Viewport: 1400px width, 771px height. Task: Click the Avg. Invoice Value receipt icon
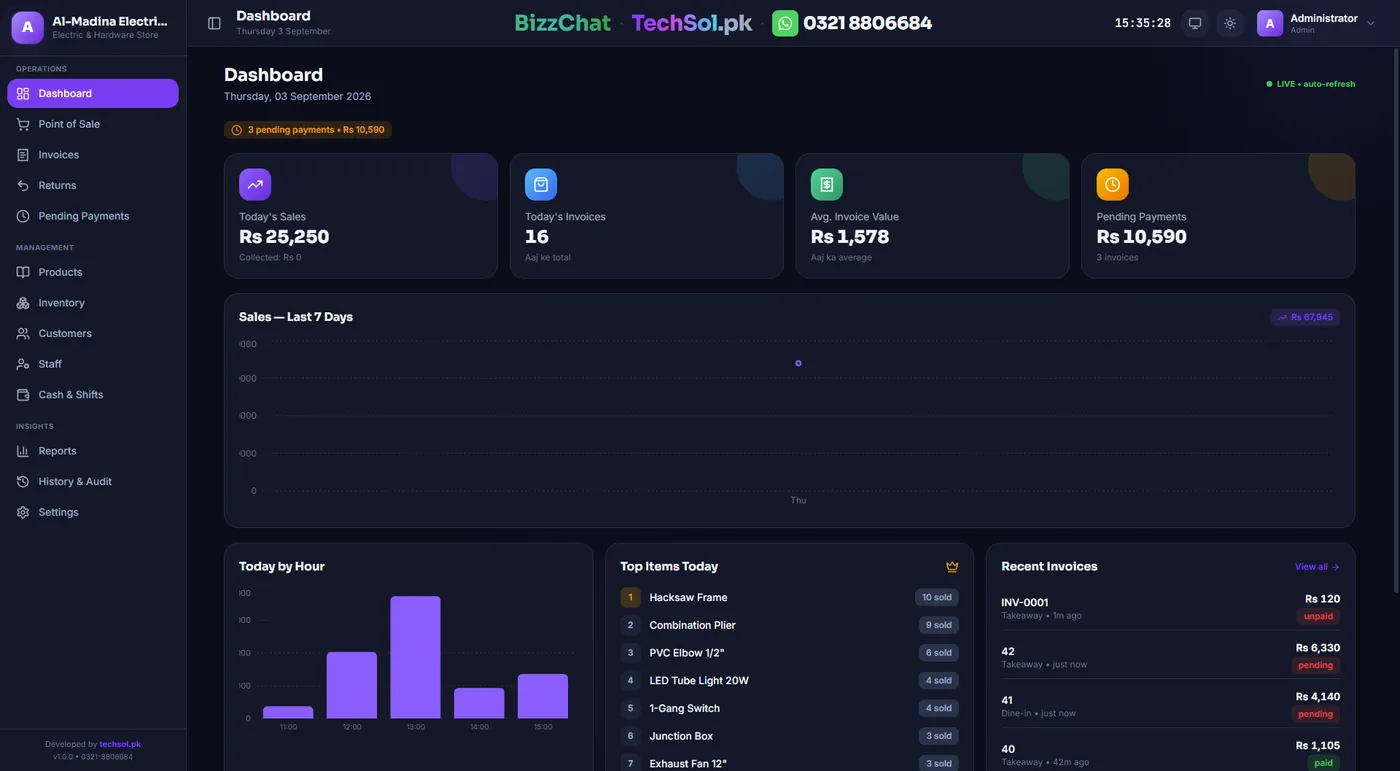click(827, 184)
